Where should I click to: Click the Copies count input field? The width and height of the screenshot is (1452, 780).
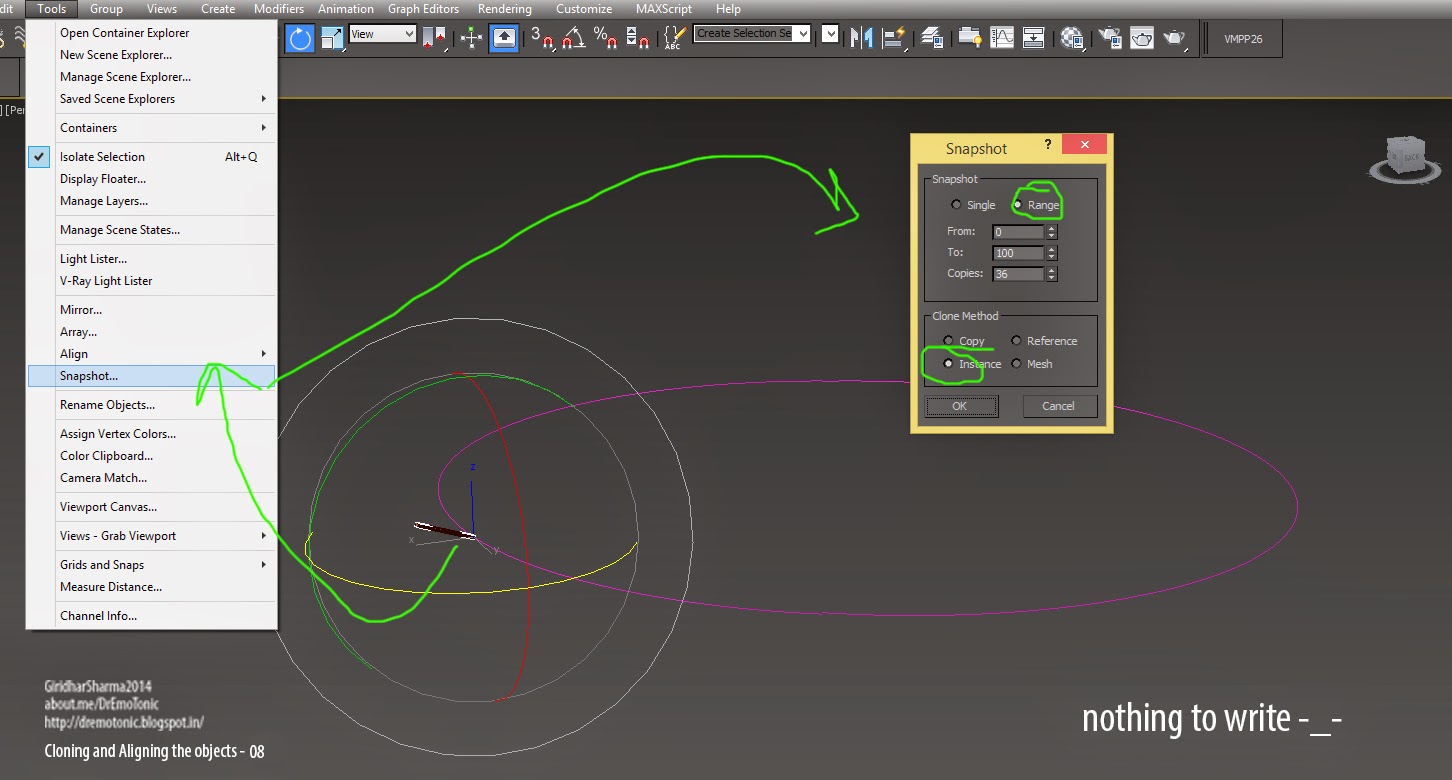tap(1018, 274)
